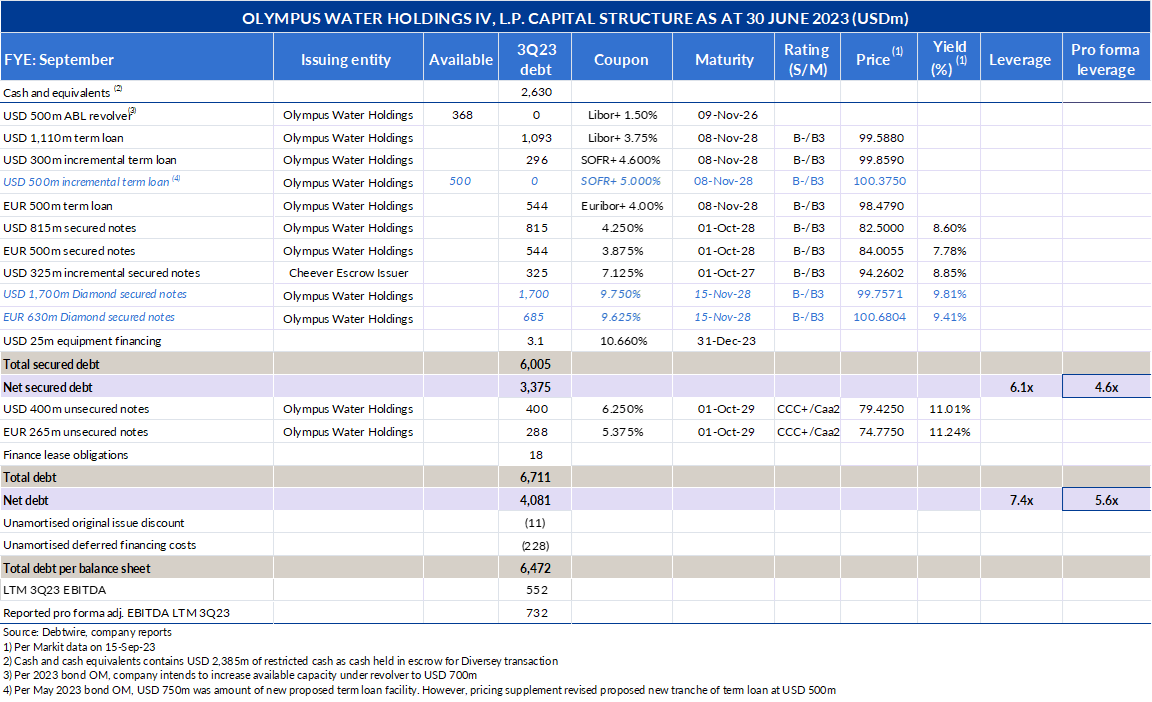Select 'USD 815m secured notes' label
Image resolution: width=1152 pixels, height=702 pixels.
(70, 228)
